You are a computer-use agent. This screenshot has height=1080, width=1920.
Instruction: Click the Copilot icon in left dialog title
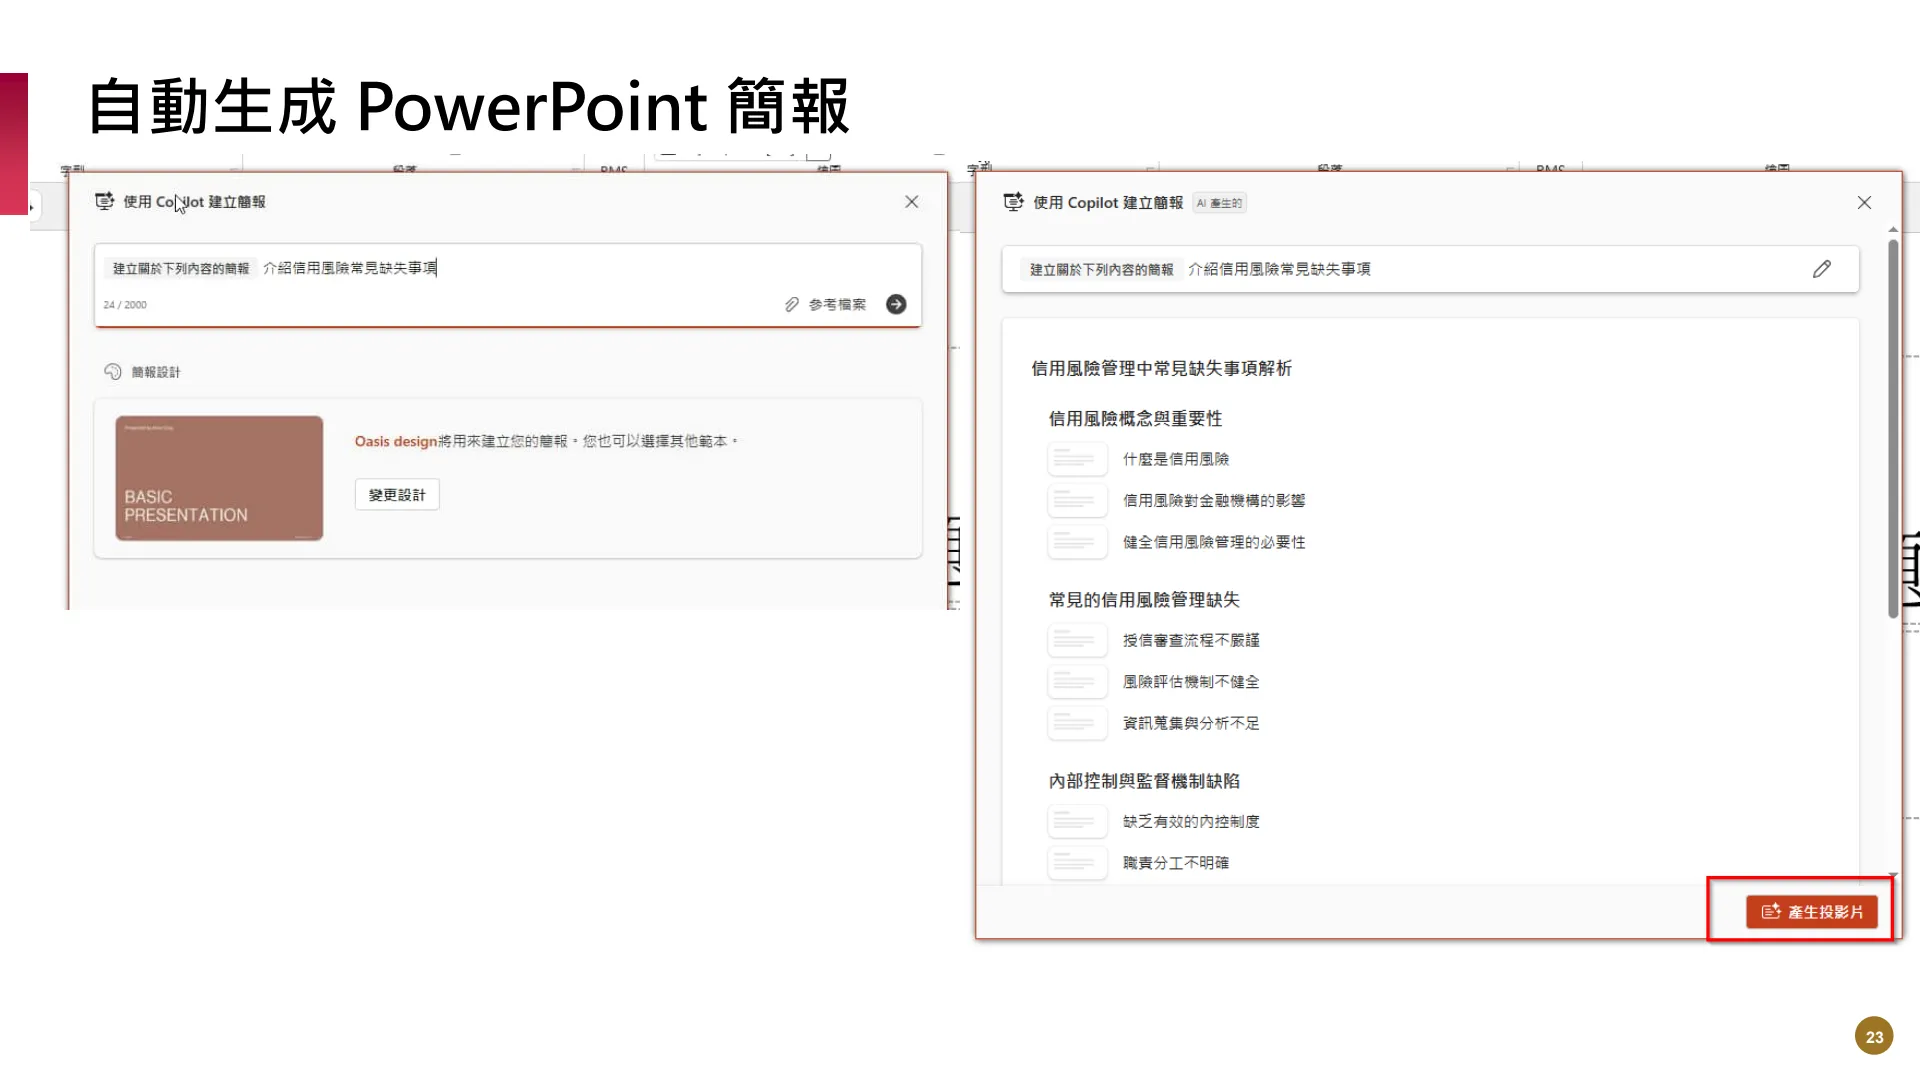point(104,202)
